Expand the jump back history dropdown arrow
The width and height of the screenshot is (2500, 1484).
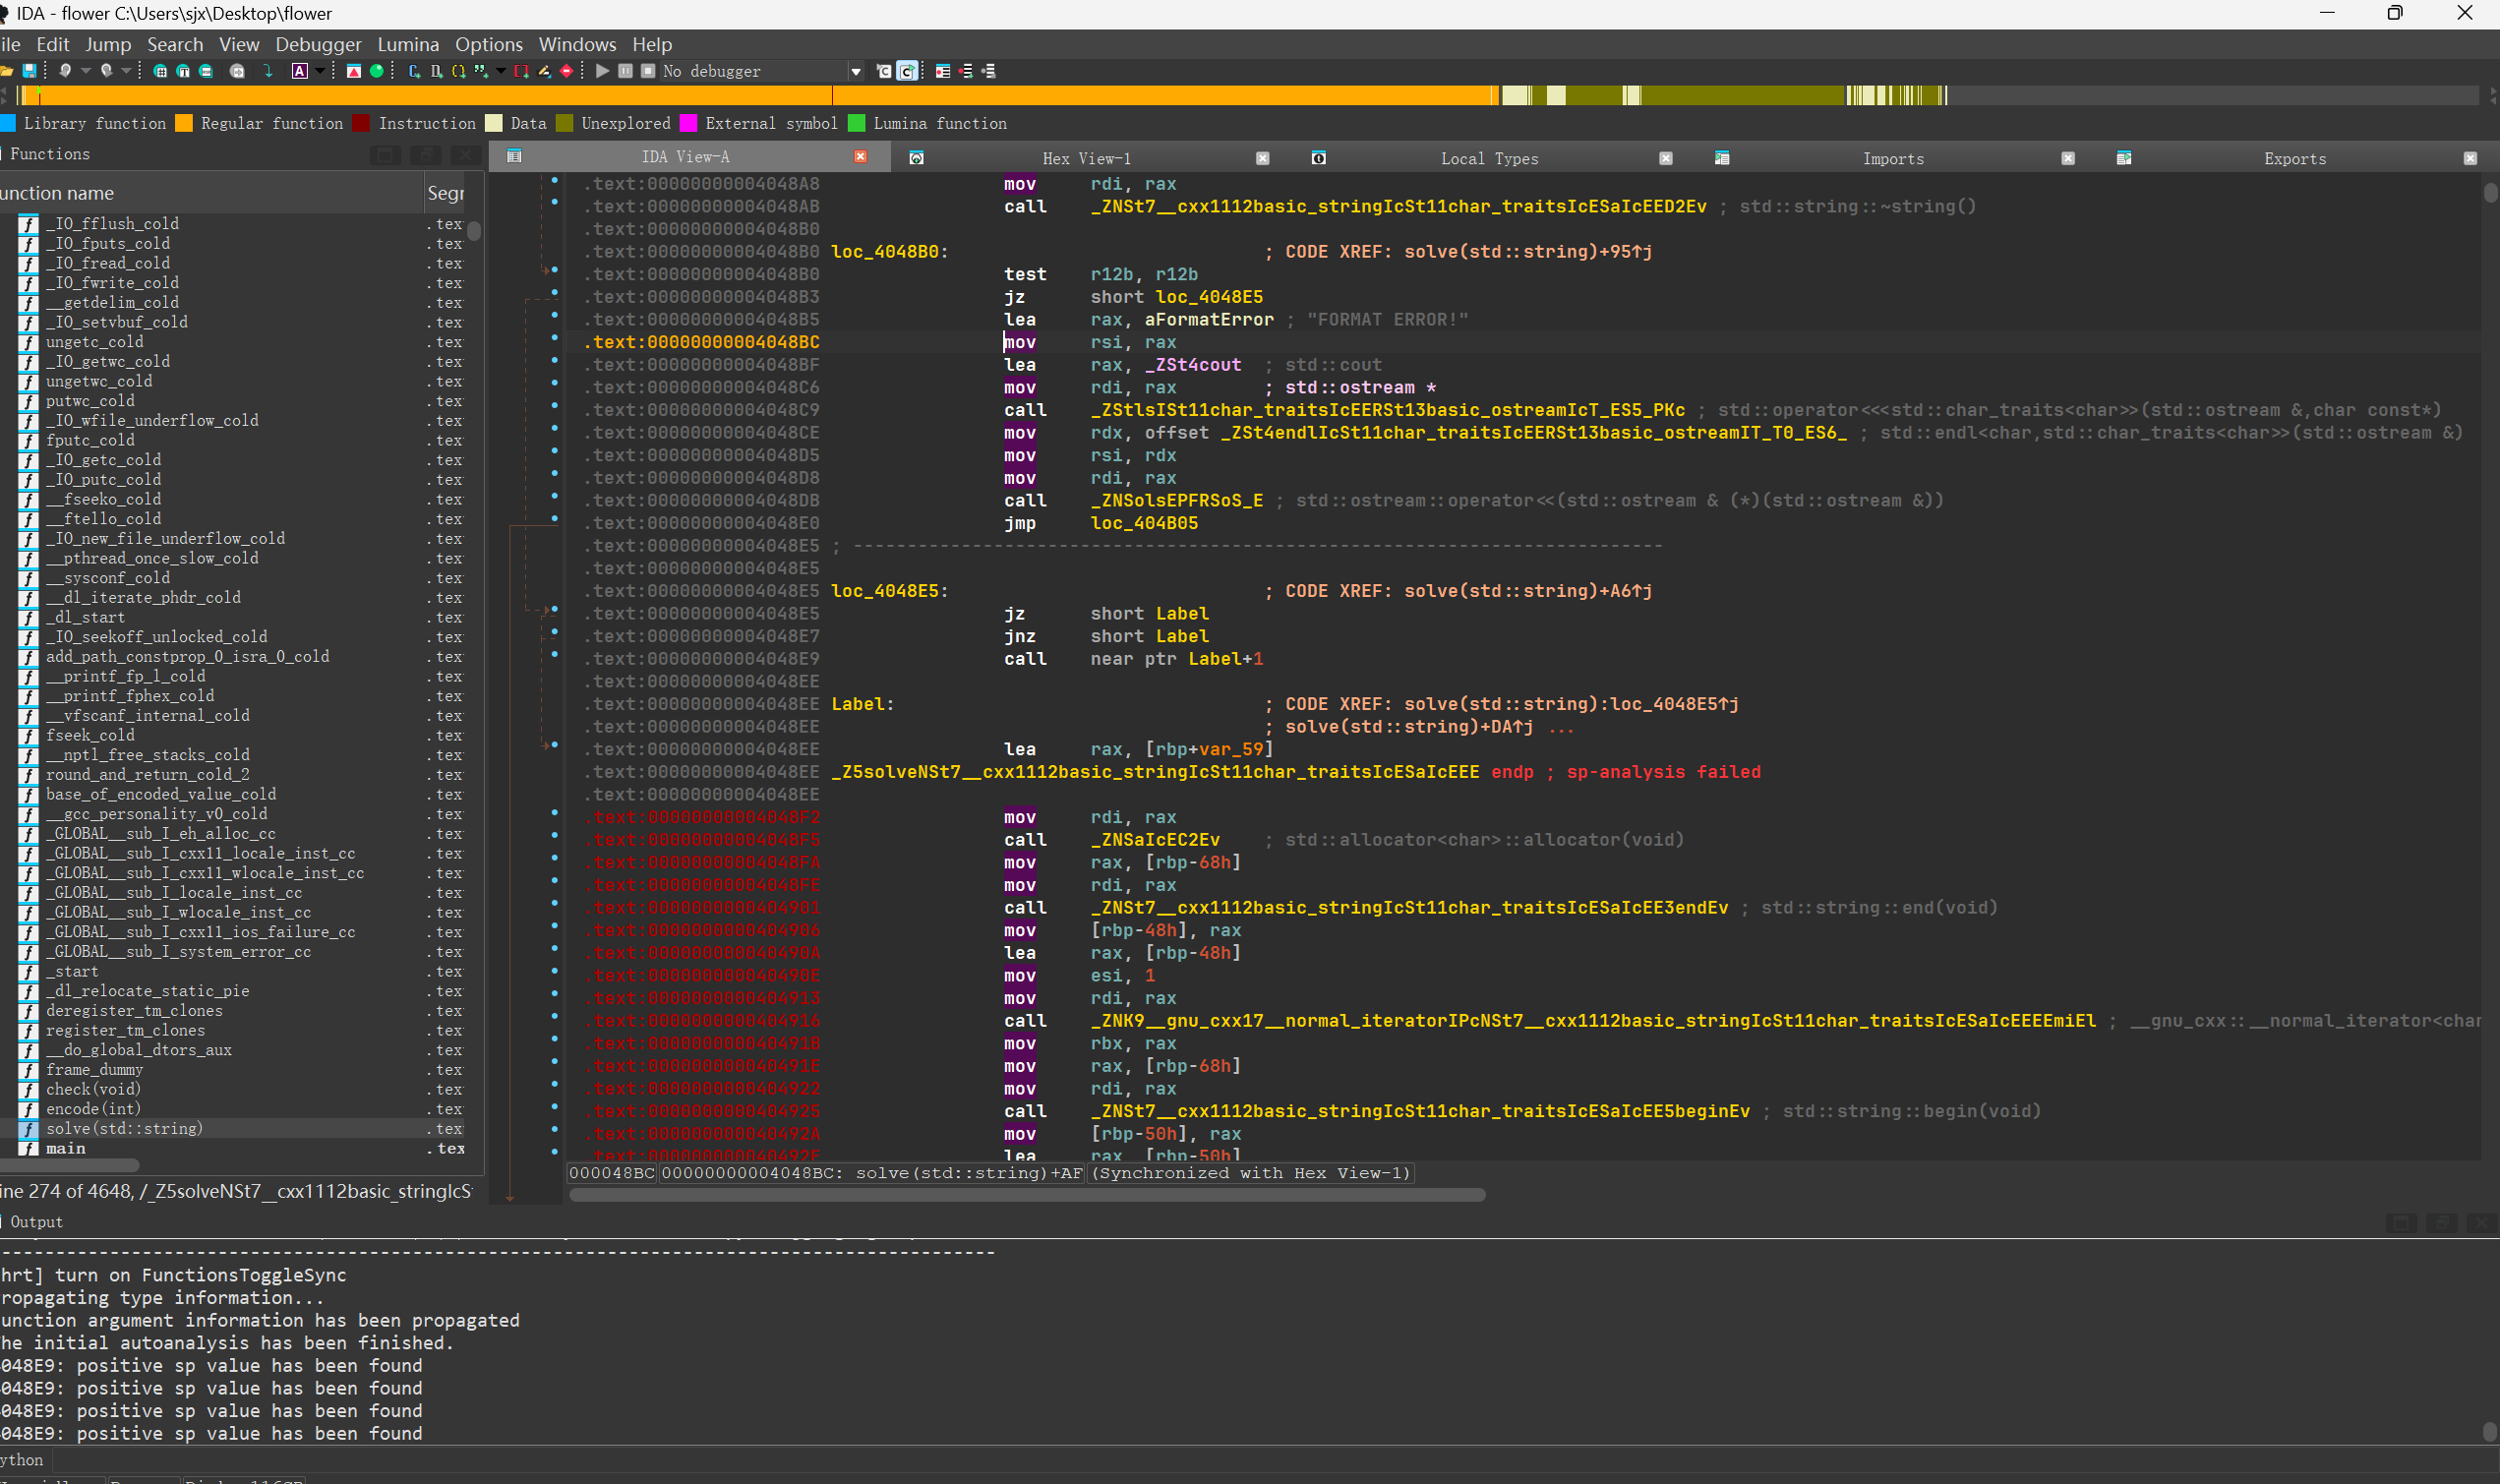point(86,71)
